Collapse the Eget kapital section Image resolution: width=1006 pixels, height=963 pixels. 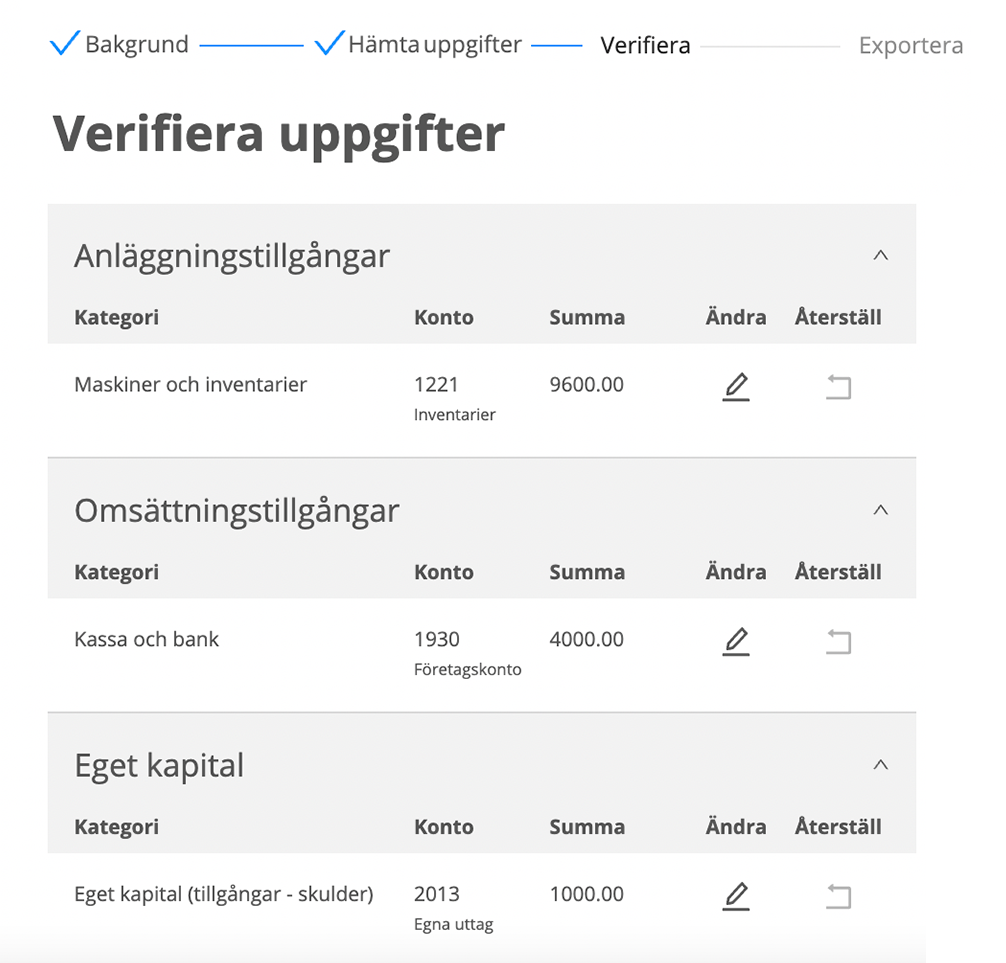(x=880, y=765)
